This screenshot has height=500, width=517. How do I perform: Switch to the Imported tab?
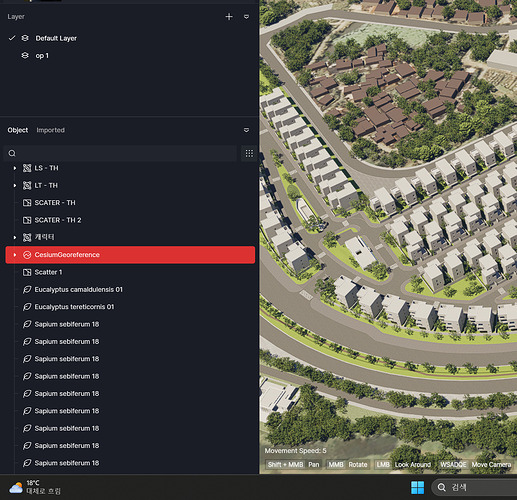51,130
